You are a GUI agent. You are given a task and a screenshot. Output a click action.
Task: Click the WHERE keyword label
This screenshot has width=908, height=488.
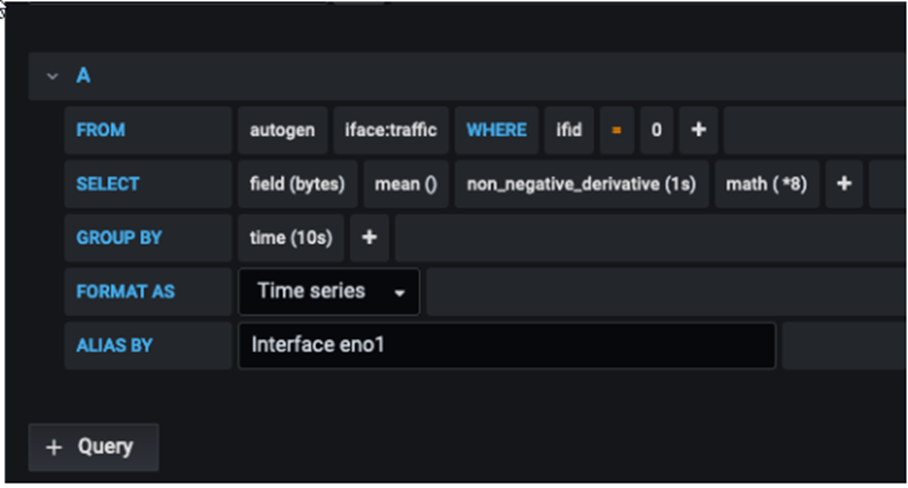click(x=496, y=130)
